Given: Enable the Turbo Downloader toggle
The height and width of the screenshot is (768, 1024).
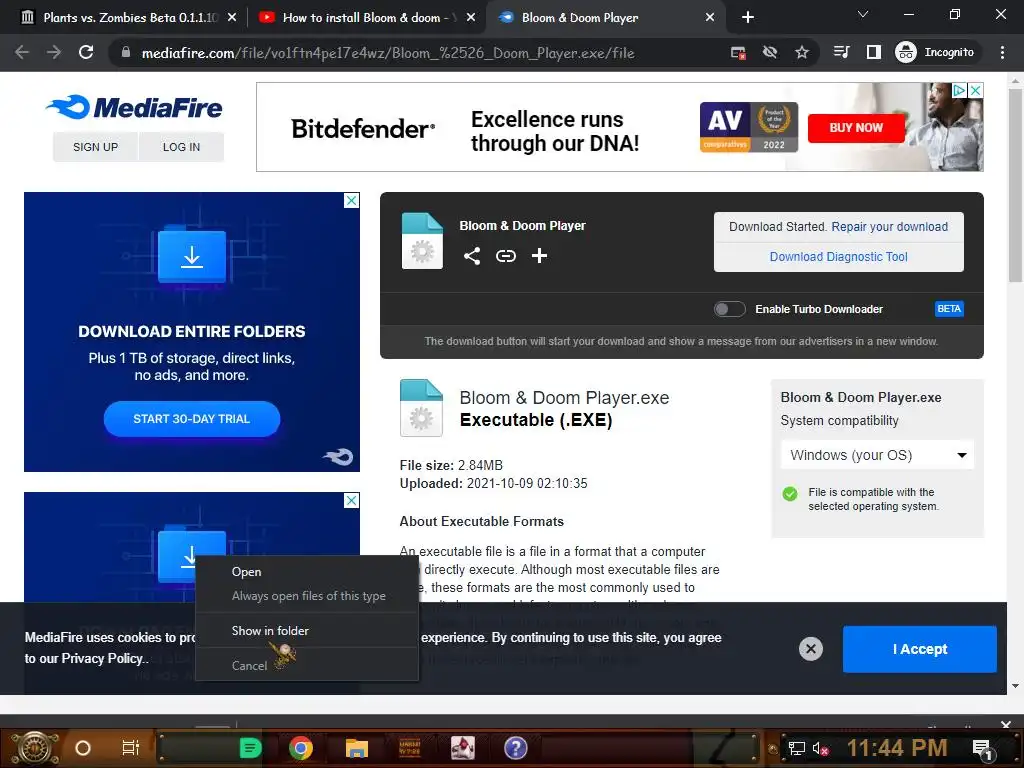Looking at the screenshot, I should click(x=729, y=309).
